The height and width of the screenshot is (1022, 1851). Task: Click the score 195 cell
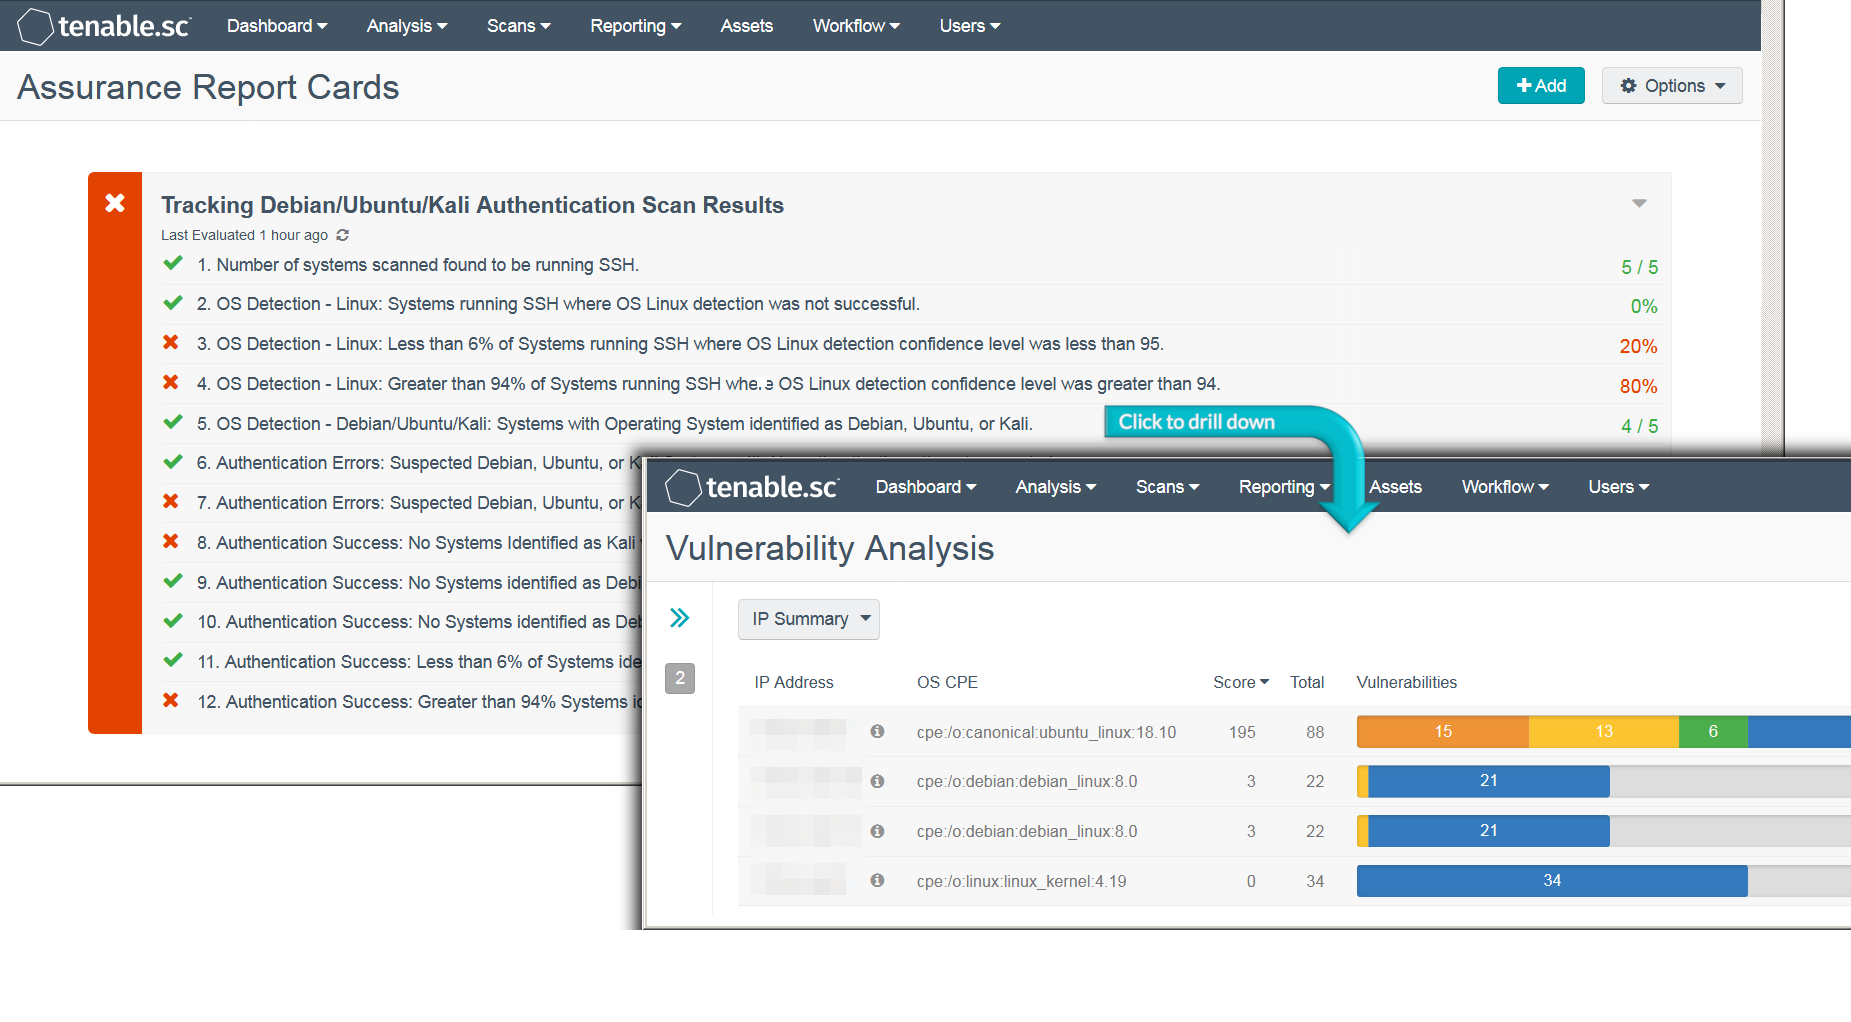tap(1242, 732)
